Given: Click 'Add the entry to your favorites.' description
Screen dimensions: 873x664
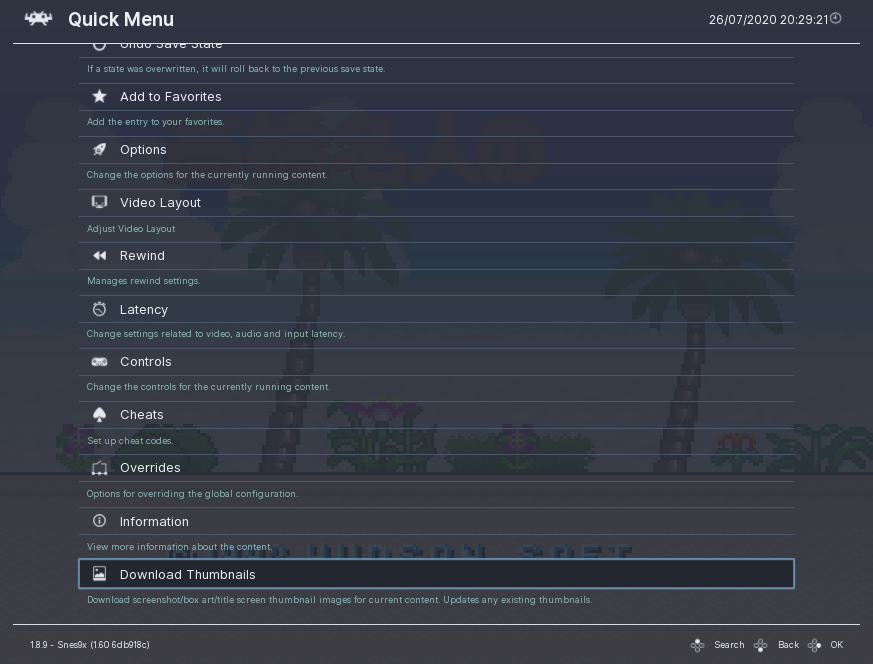Looking at the screenshot, I should pyautogui.click(x=155, y=122).
